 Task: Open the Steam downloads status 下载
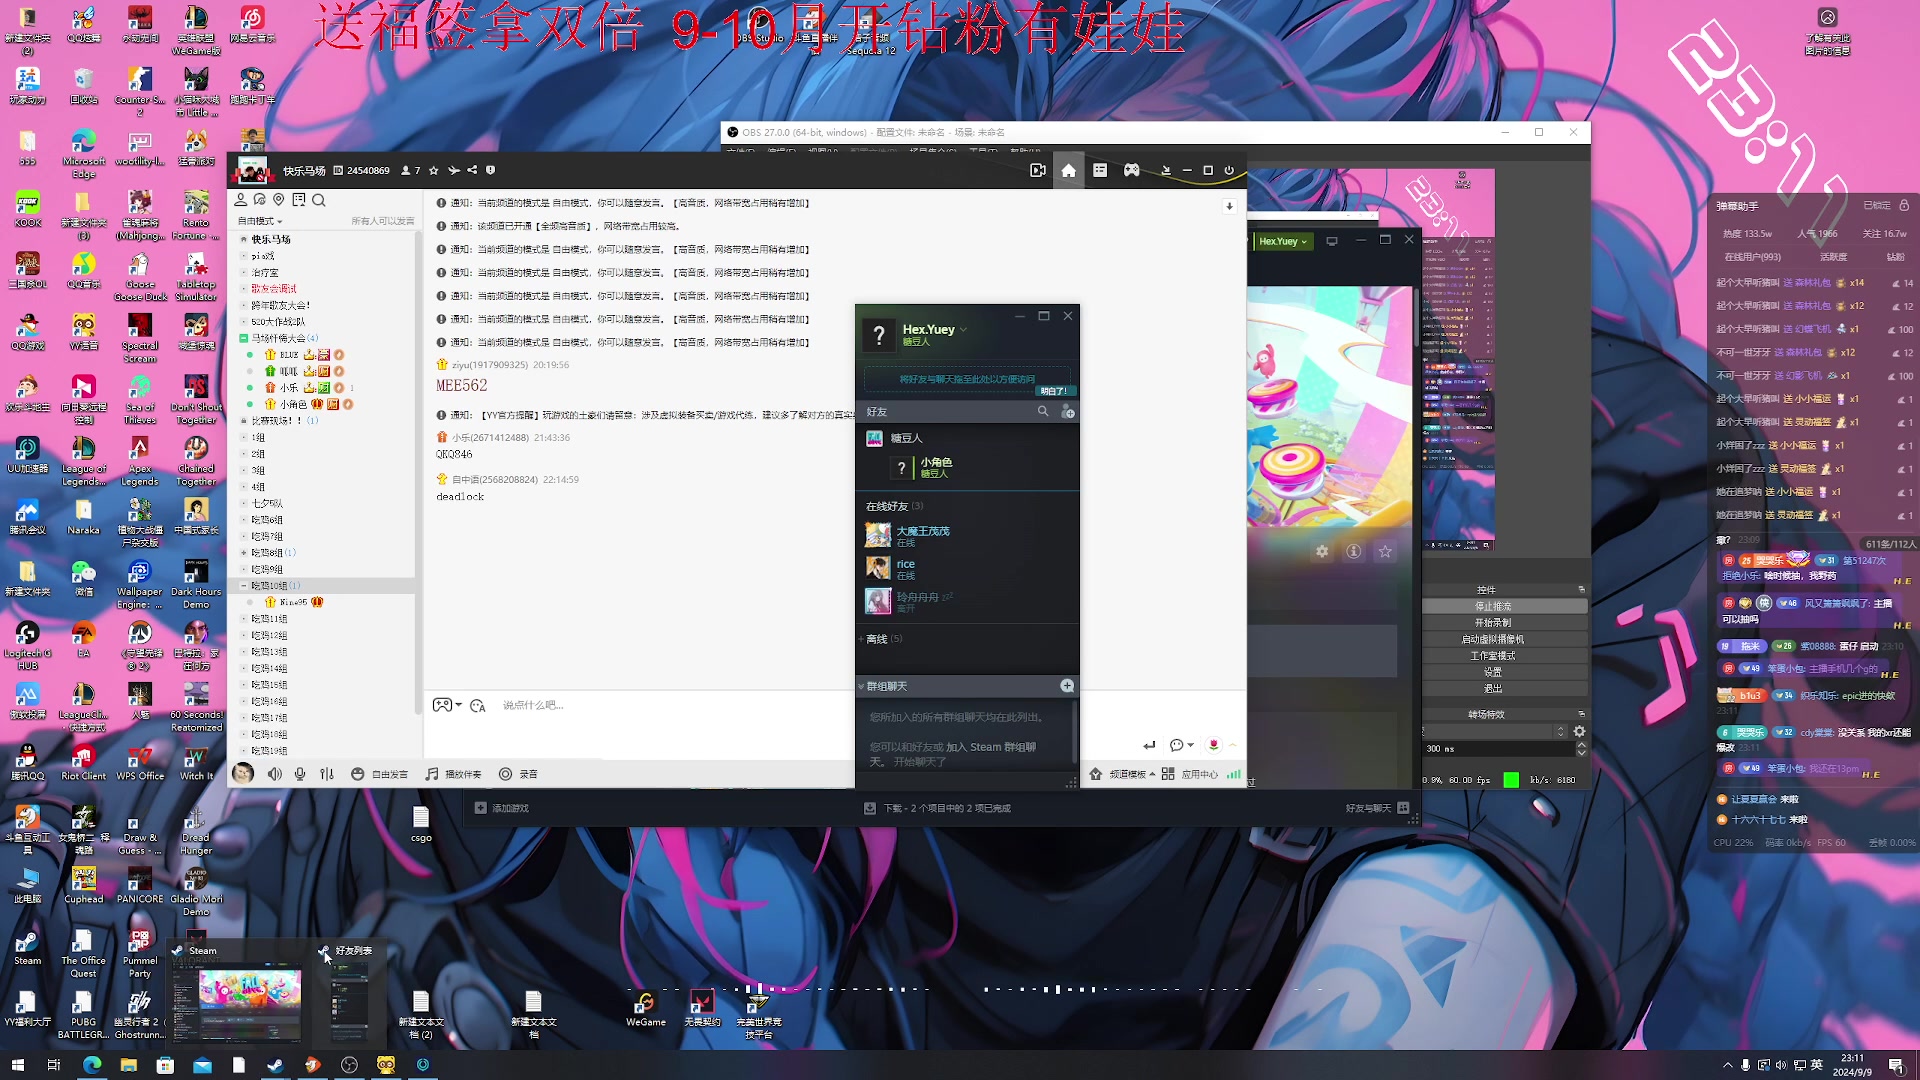click(x=938, y=808)
